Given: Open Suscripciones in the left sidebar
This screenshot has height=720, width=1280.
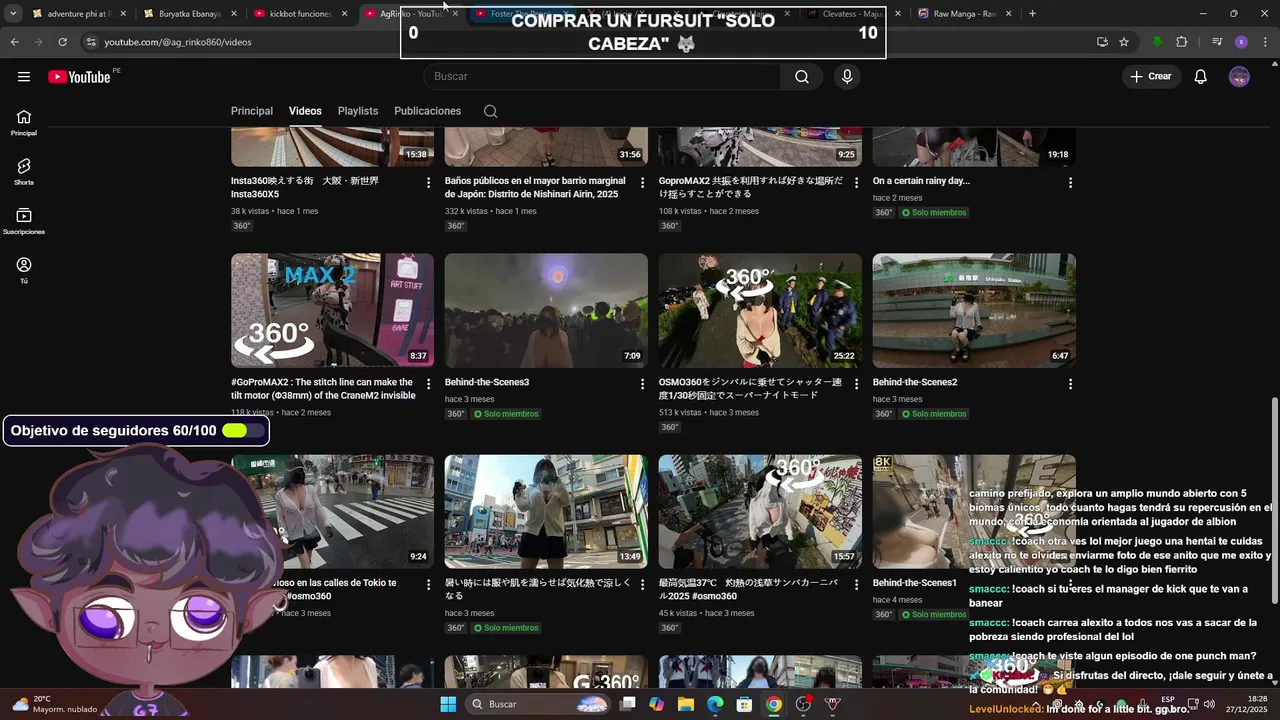Looking at the screenshot, I should (x=24, y=221).
